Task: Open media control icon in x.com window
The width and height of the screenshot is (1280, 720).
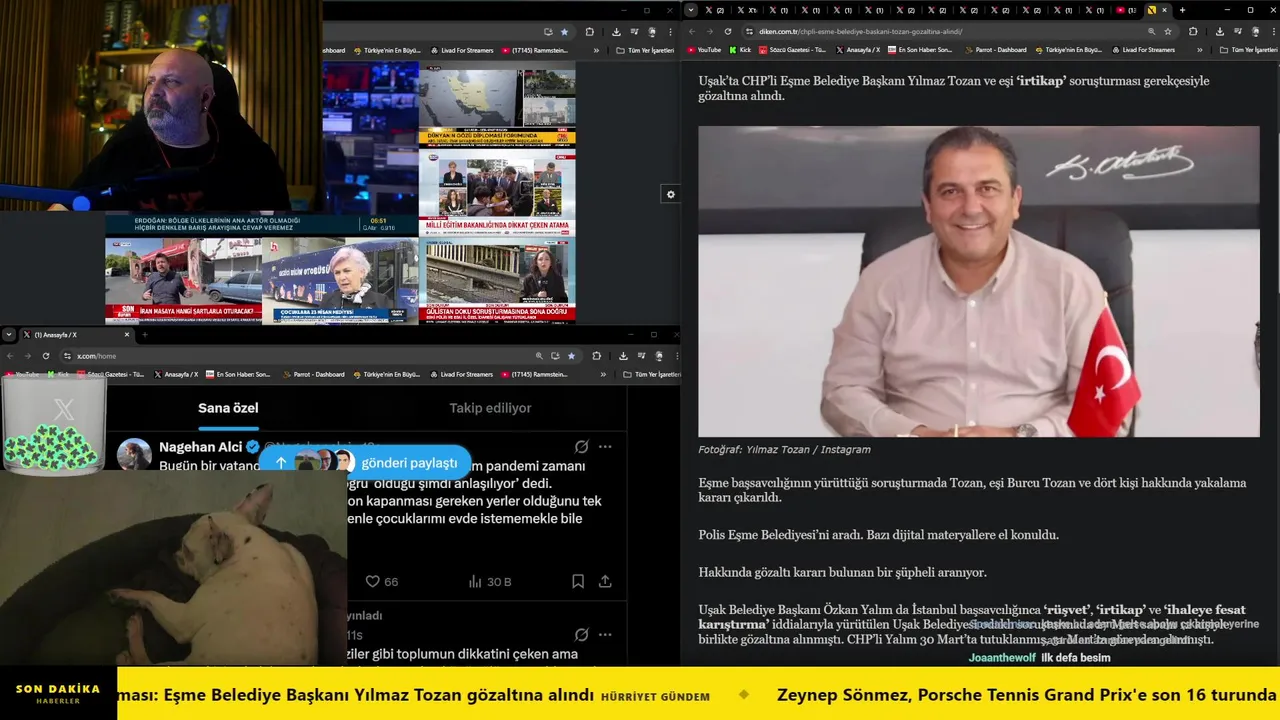Action: click(x=641, y=356)
